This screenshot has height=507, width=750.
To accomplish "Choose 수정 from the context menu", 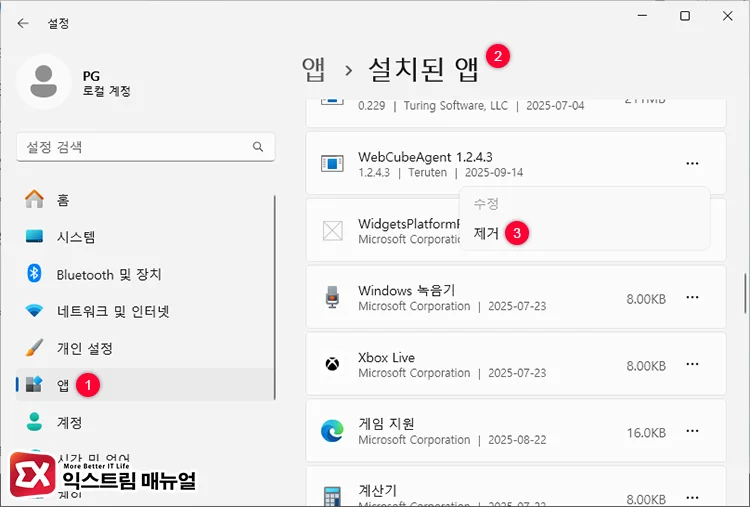I will (486, 204).
